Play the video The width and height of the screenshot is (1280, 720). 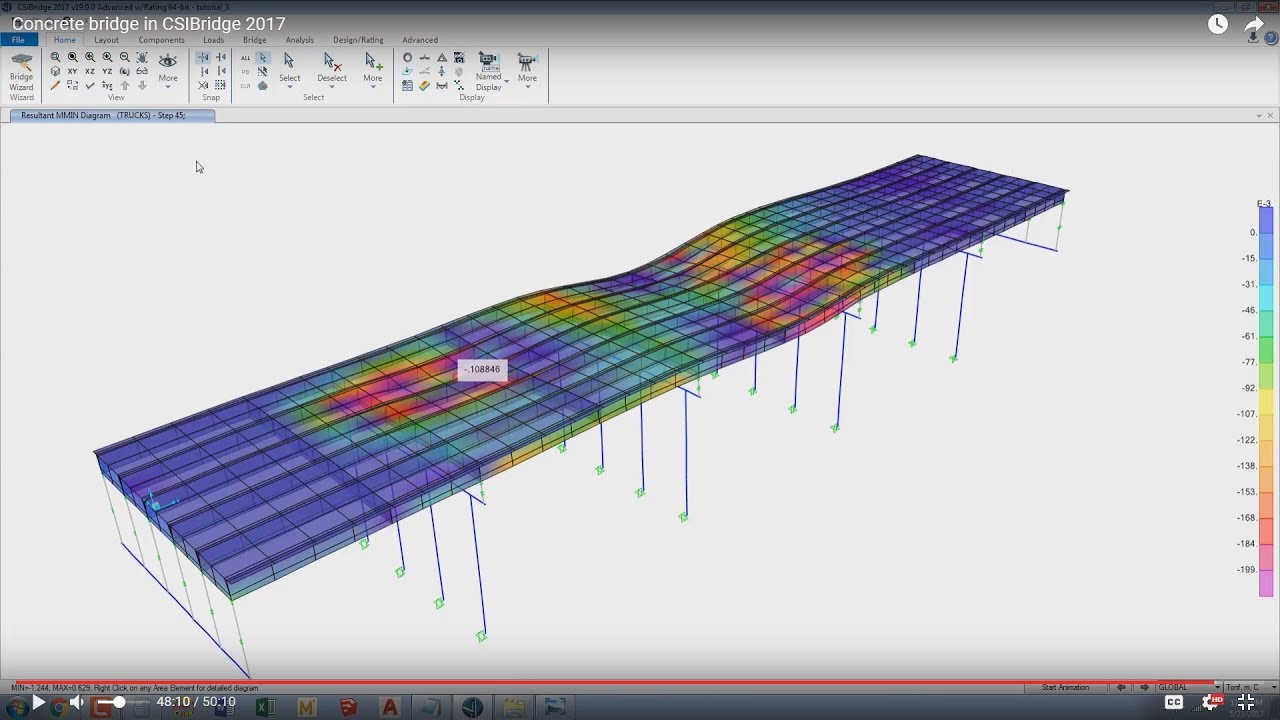pyautogui.click(x=38, y=702)
